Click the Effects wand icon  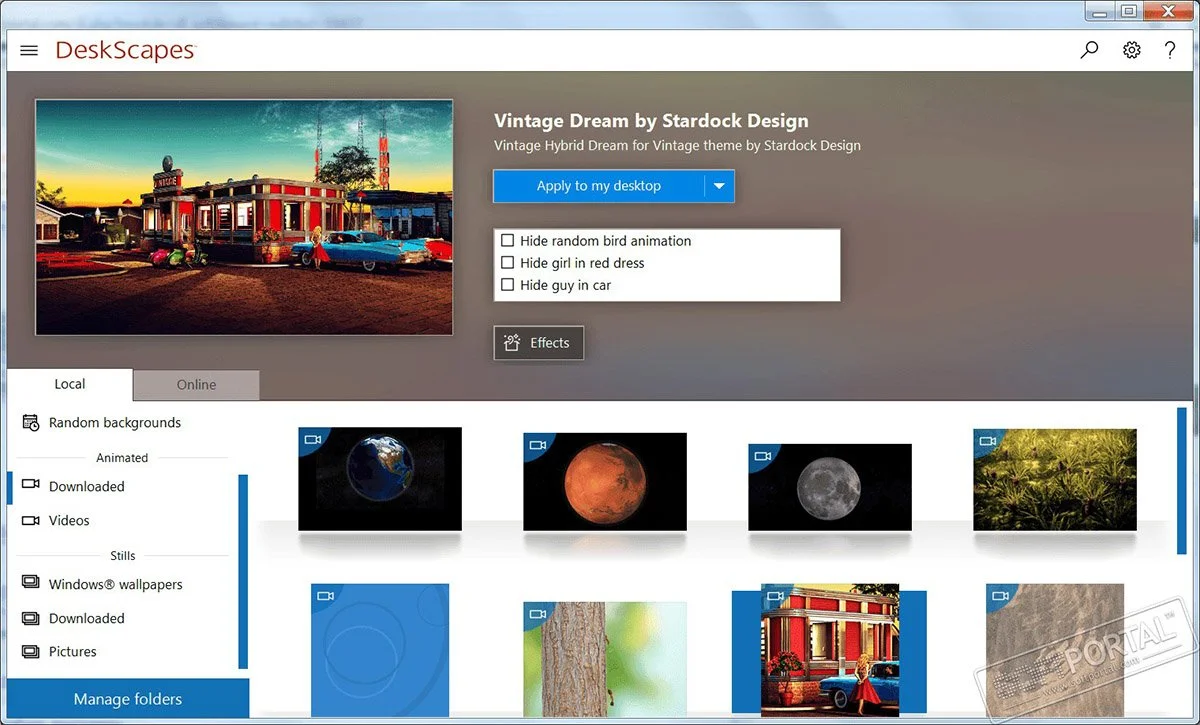512,343
